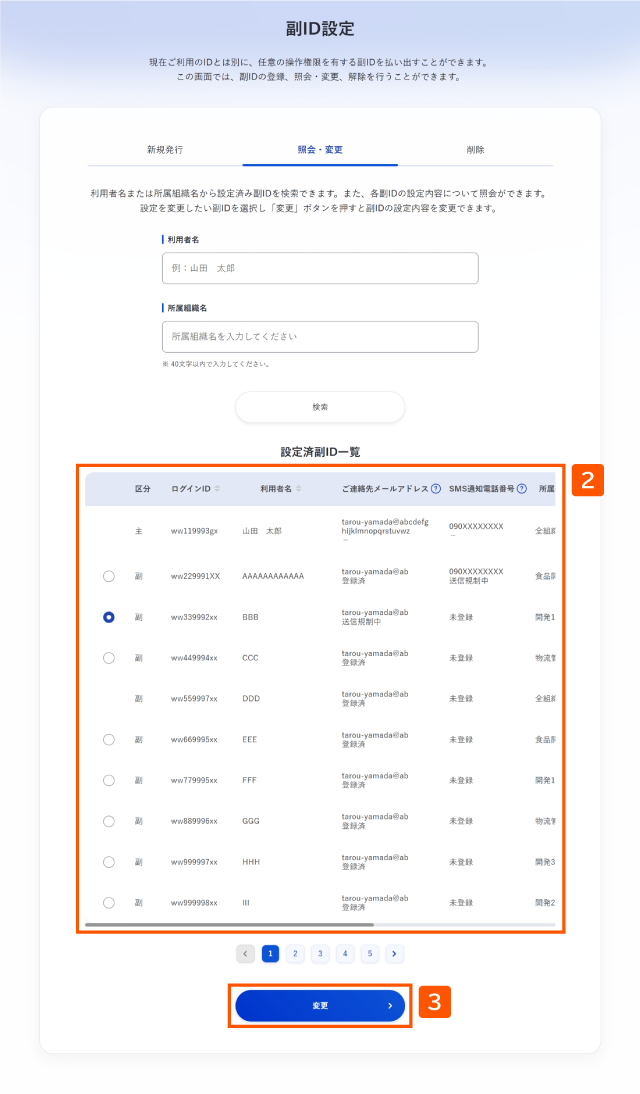Viewport: 640px width, 1094px height.
Task: Select radio button for ww229991XX row
Action: [109, 576]
